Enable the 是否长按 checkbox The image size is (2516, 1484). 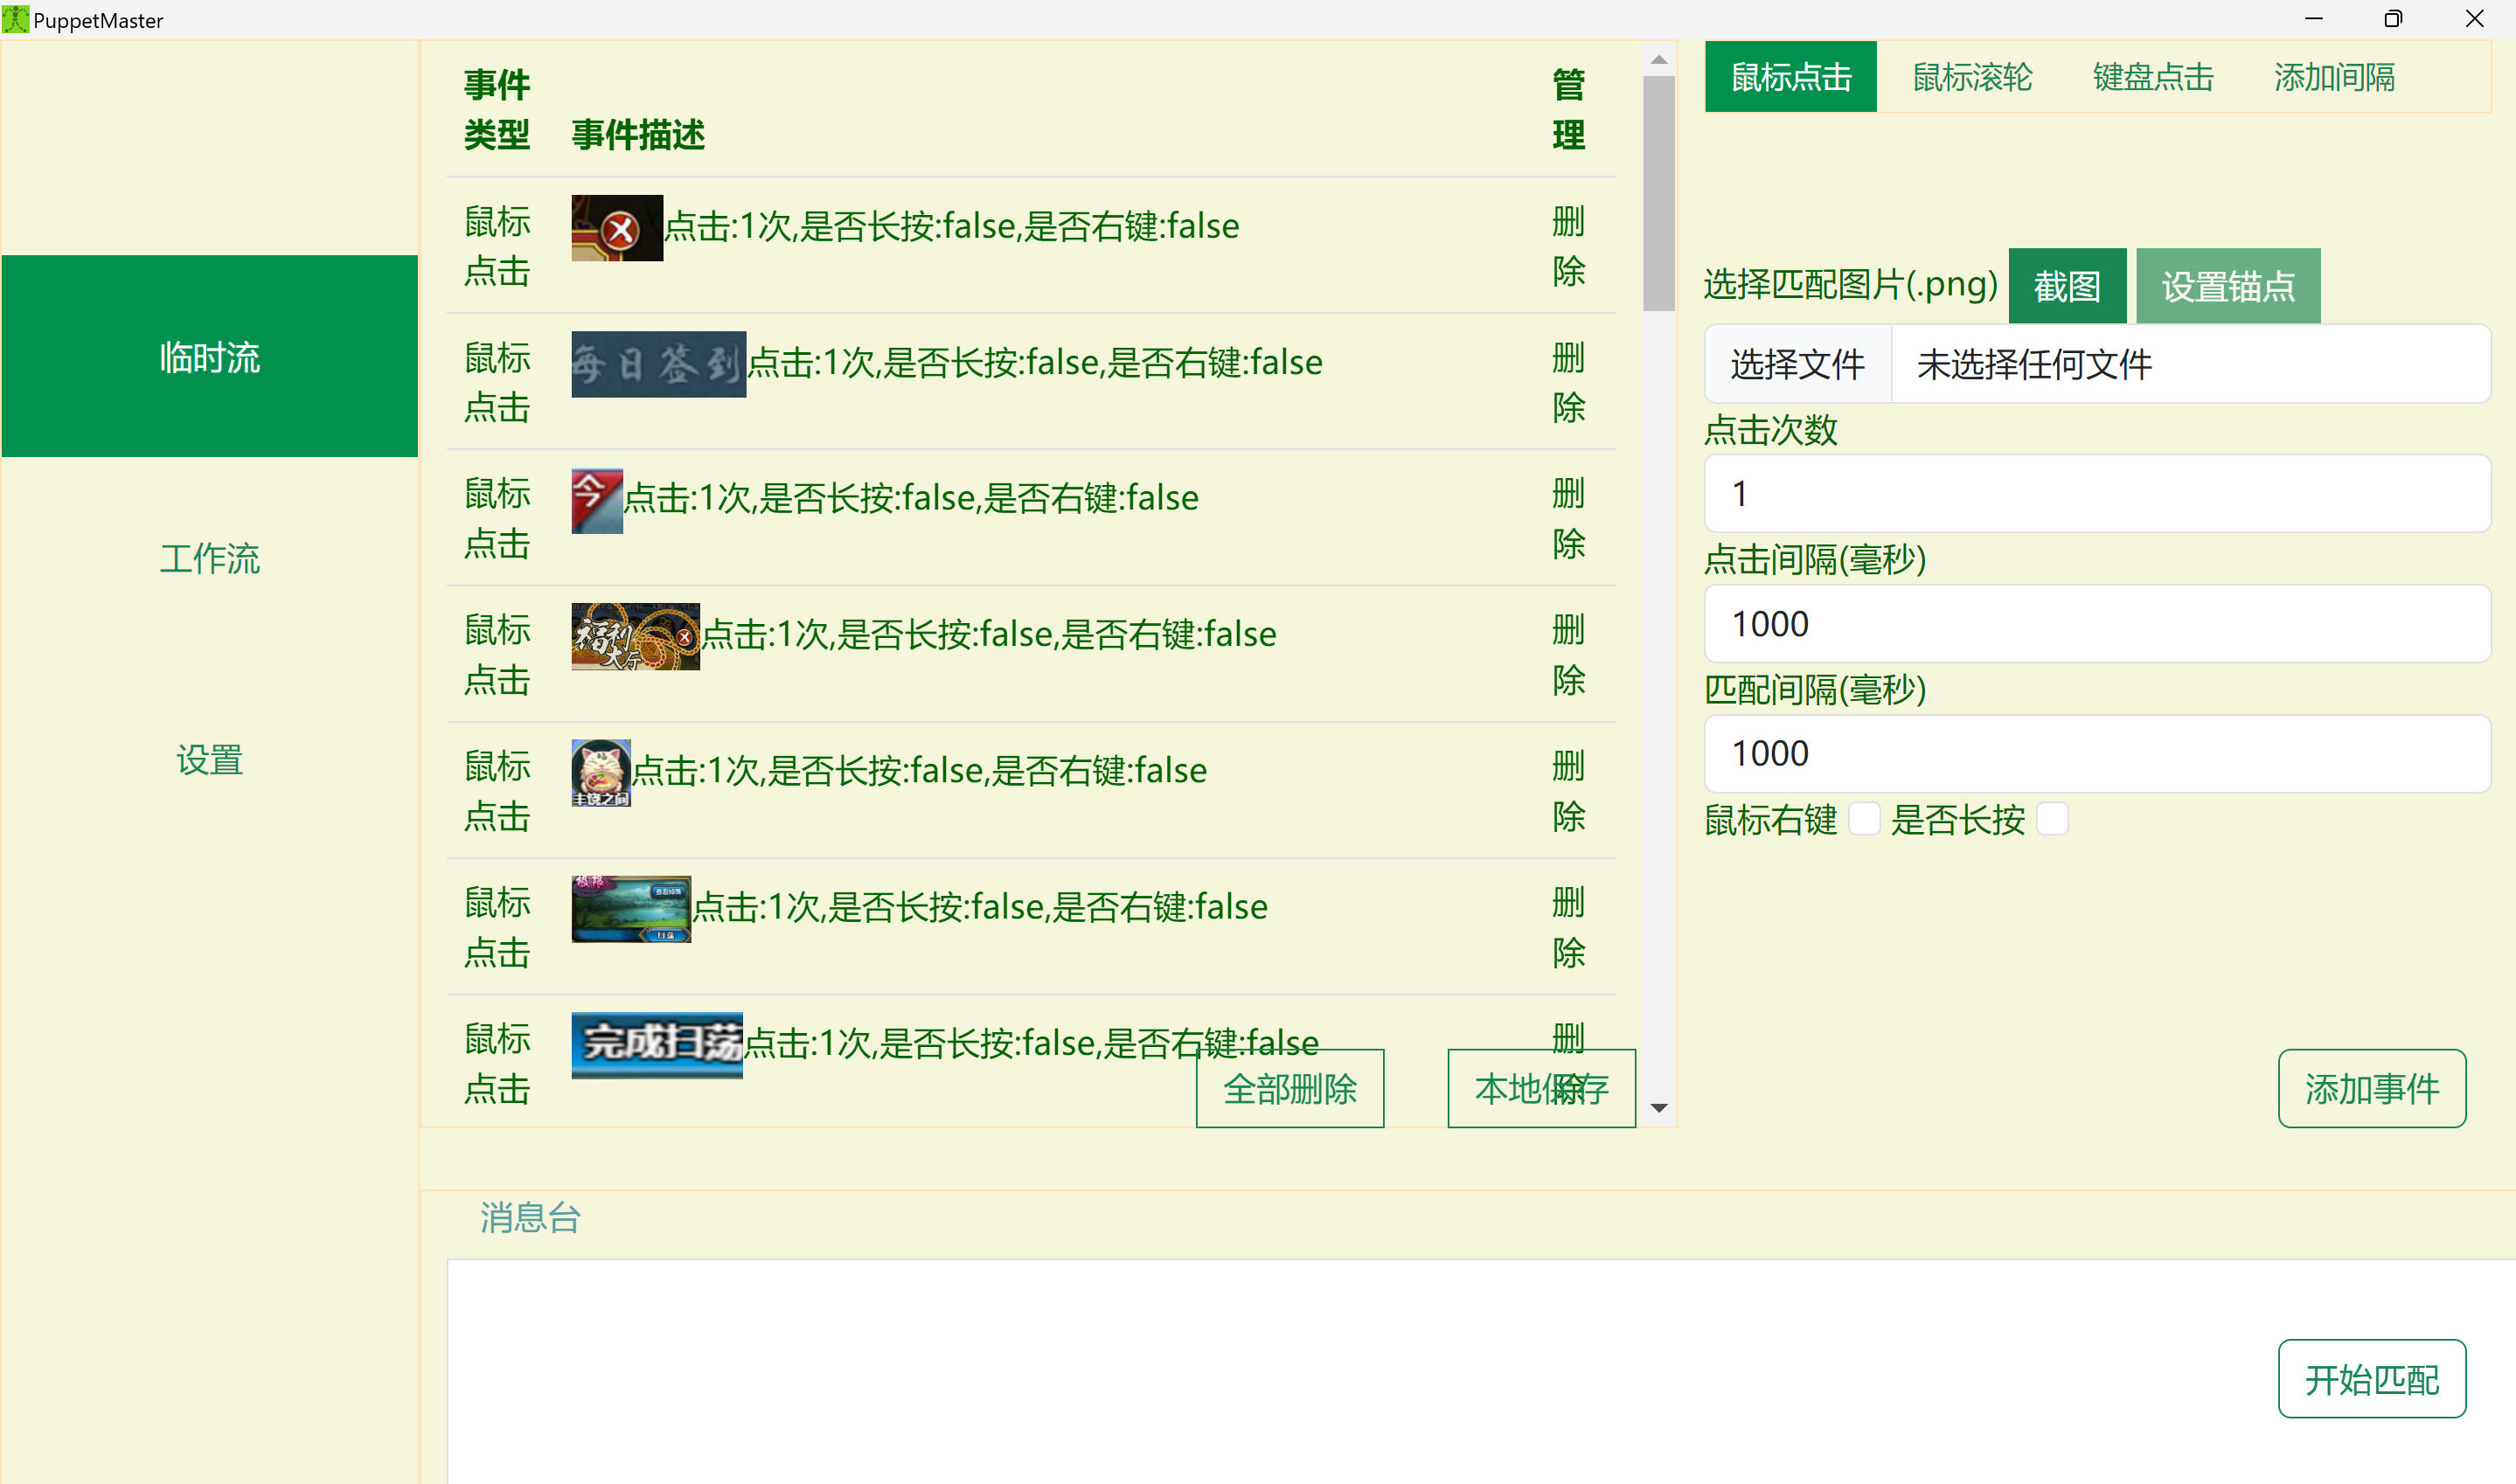tap(2052, 818)
